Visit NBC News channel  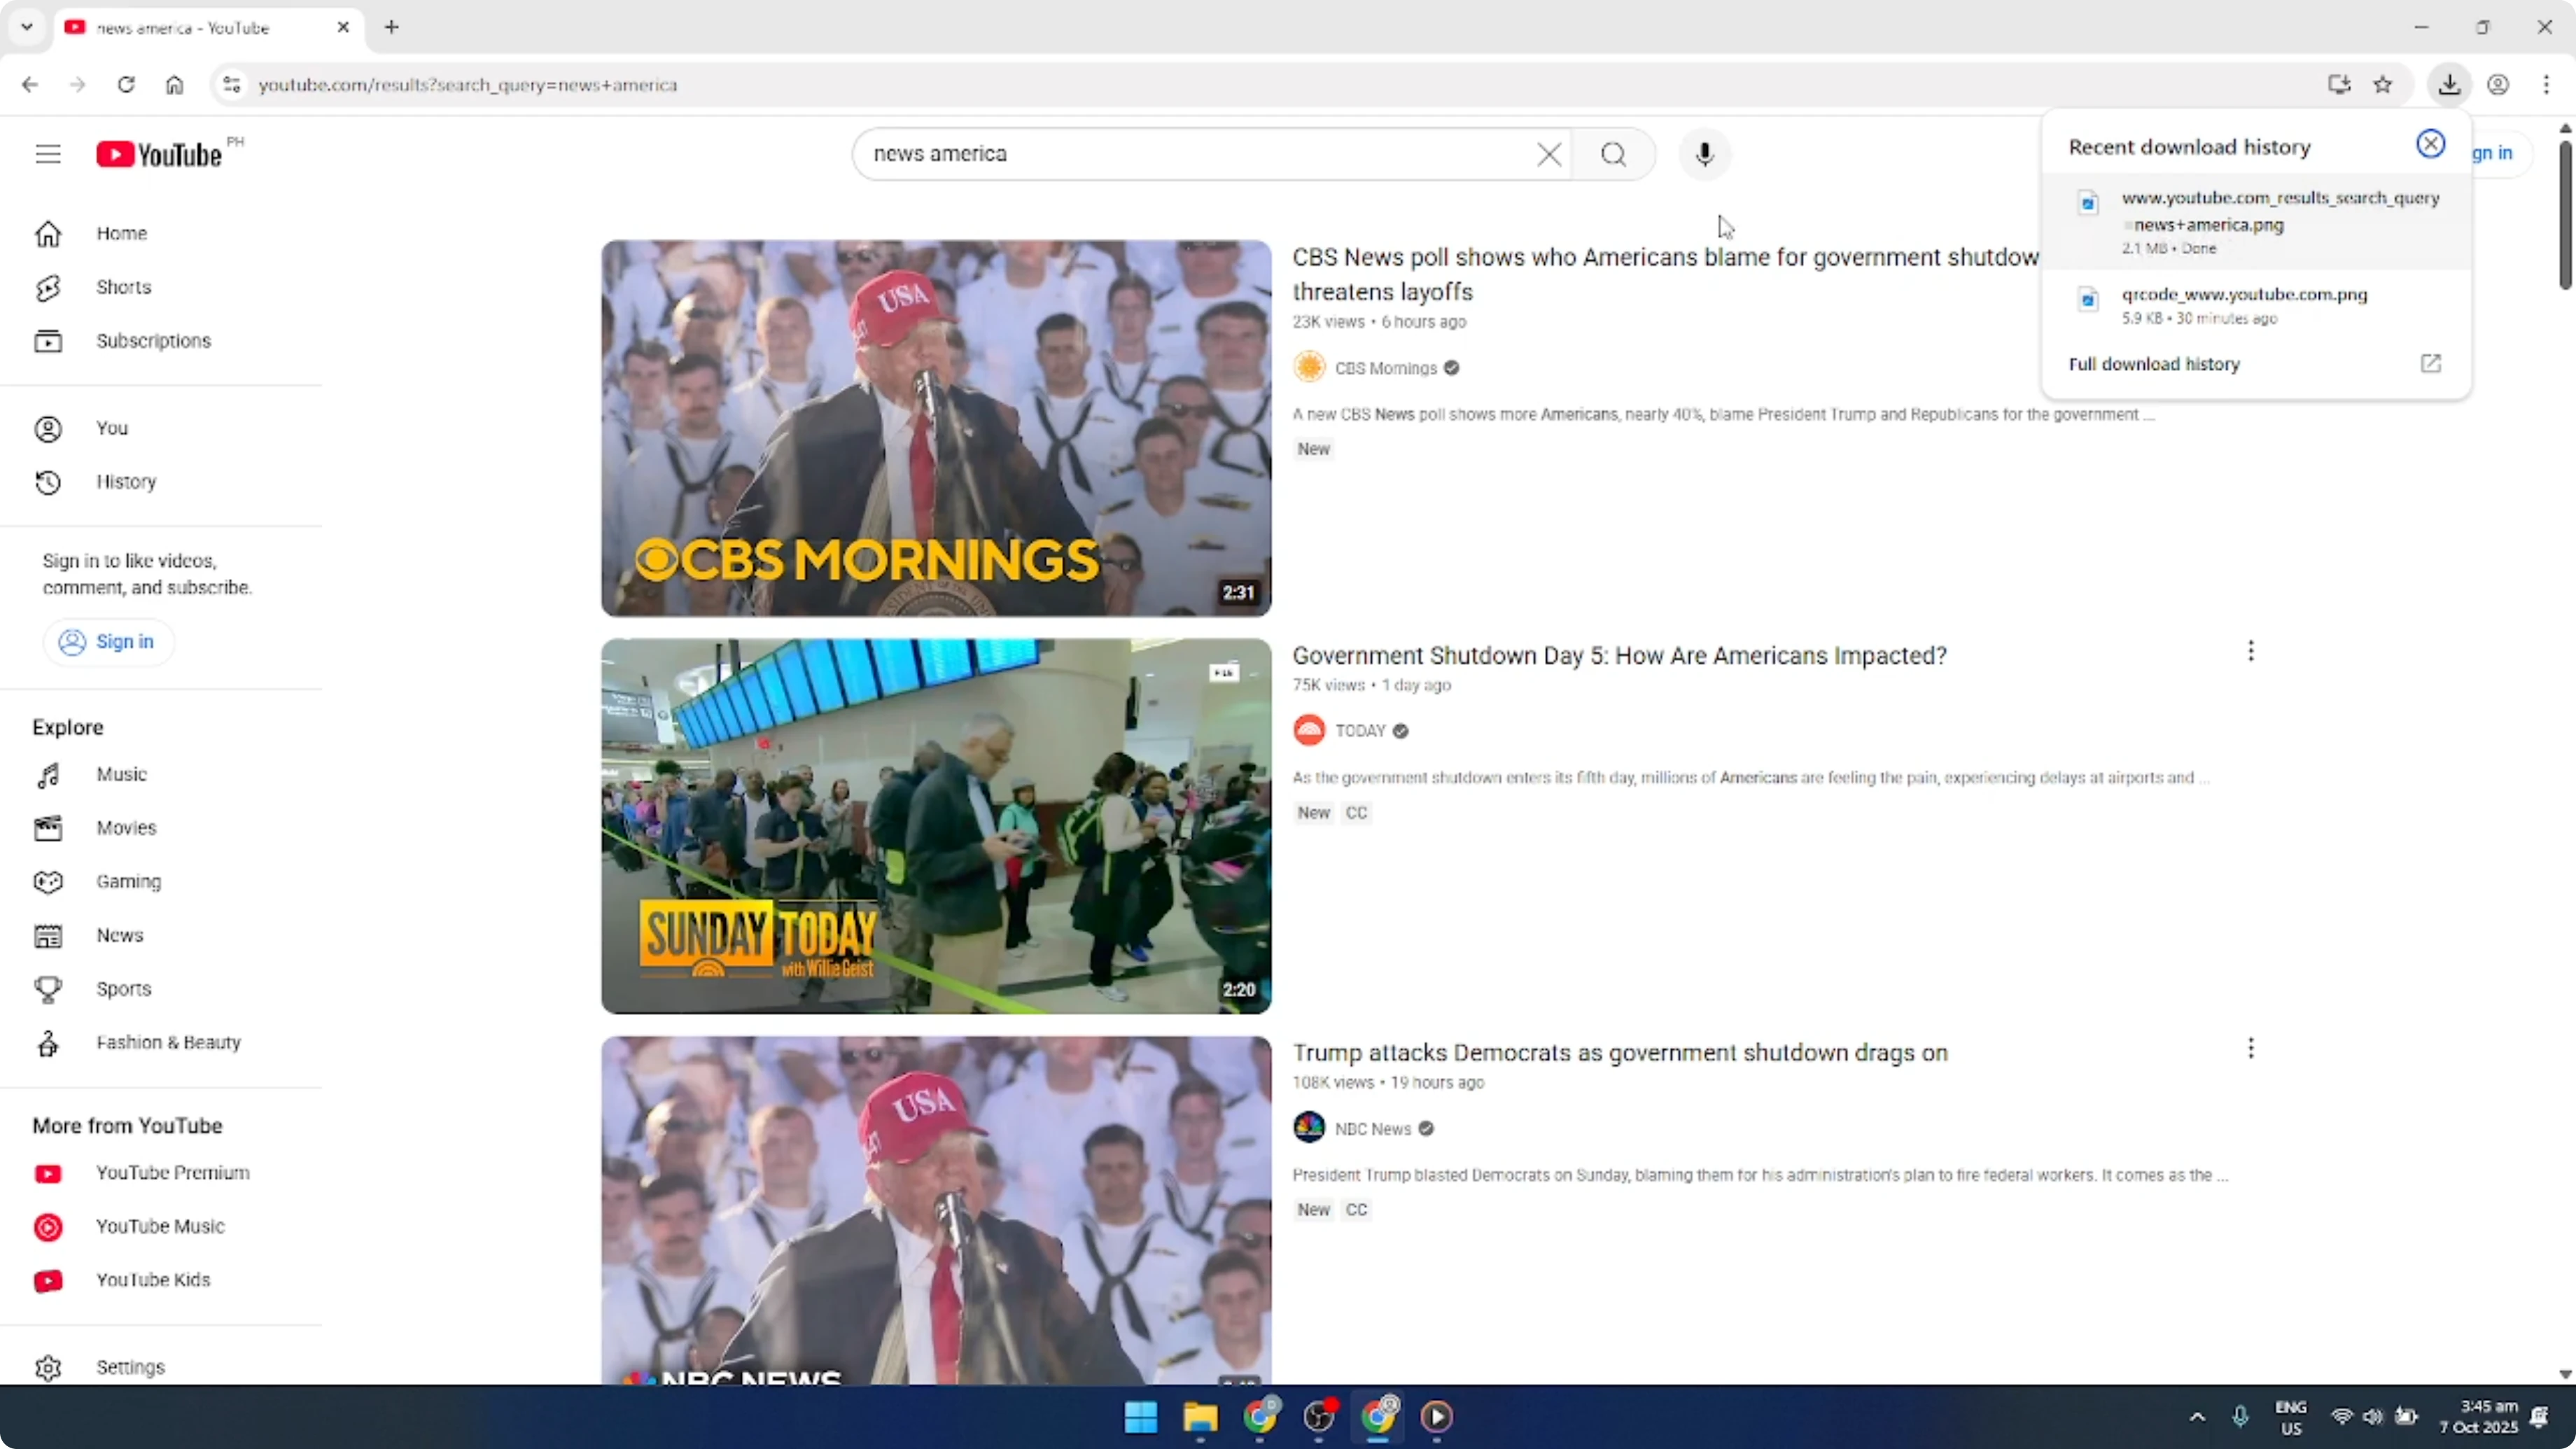(x=1372, y=1129)
